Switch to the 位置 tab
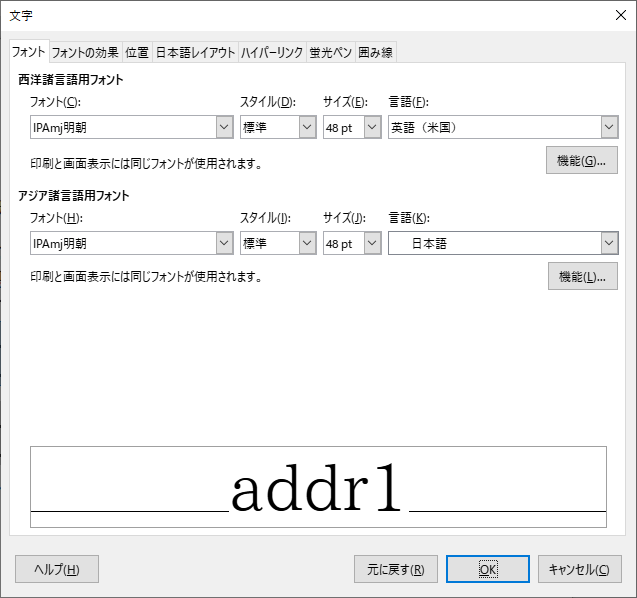This screenshot has height=598, width=637. (137, 52)
